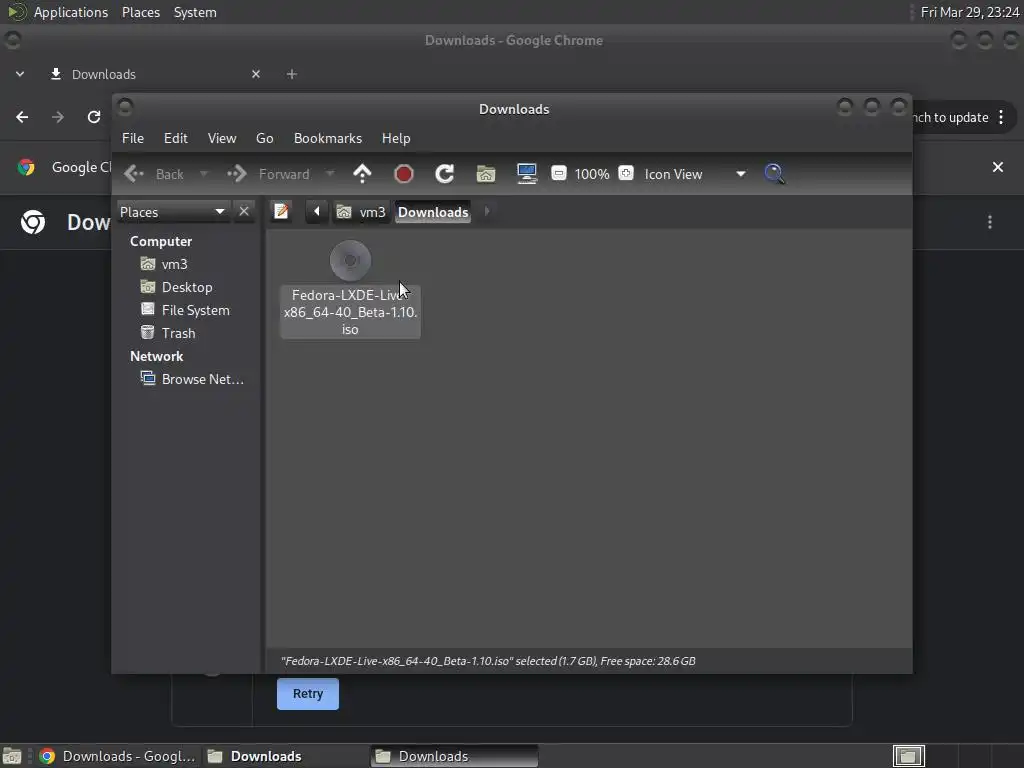
Task: Open Chrome three-dot menu by update
Action: (1001, 118)
